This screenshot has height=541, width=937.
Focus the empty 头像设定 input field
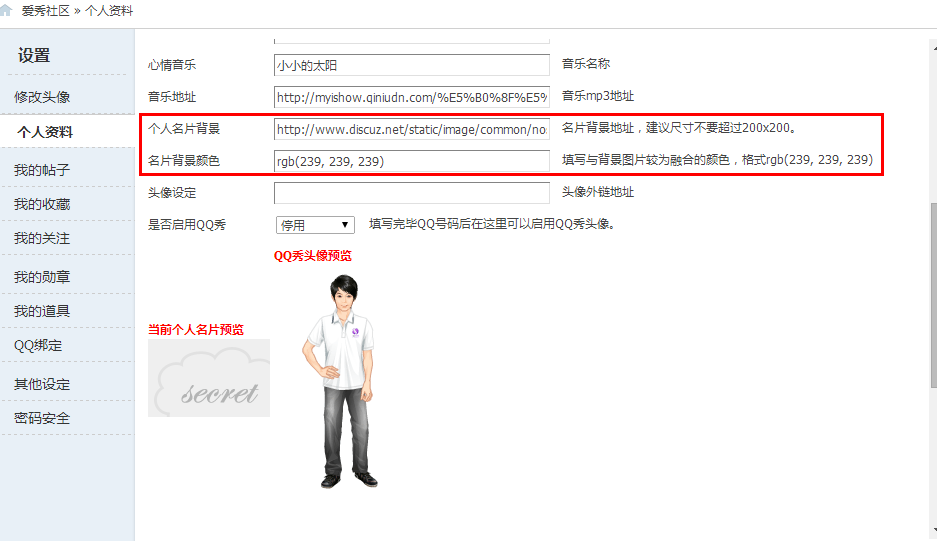point(412,193)
